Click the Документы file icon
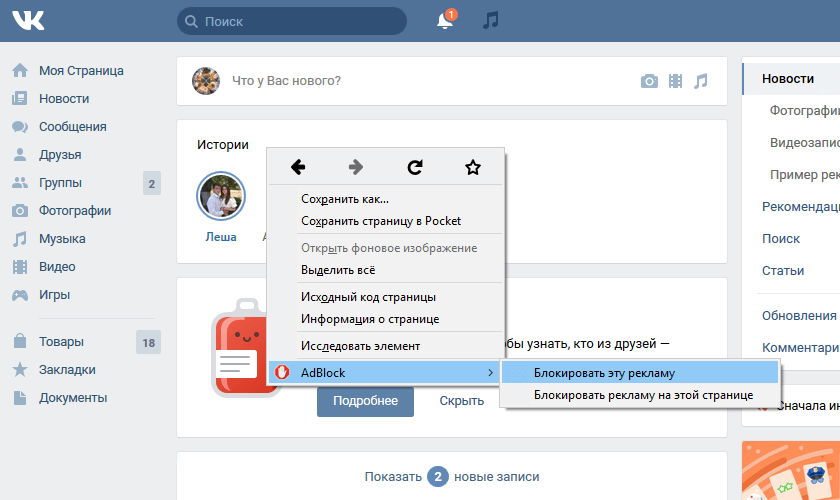The image size is (840, 500). (20, 398)
